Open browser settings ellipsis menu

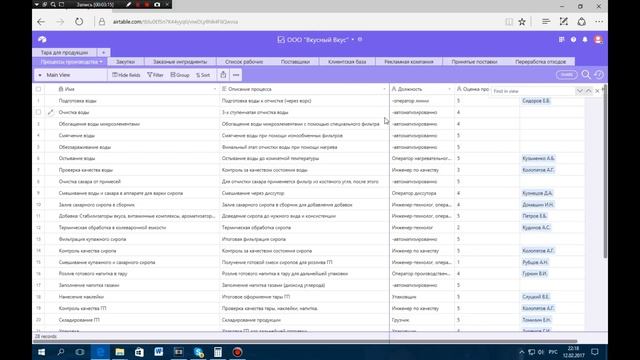point(599,22)
